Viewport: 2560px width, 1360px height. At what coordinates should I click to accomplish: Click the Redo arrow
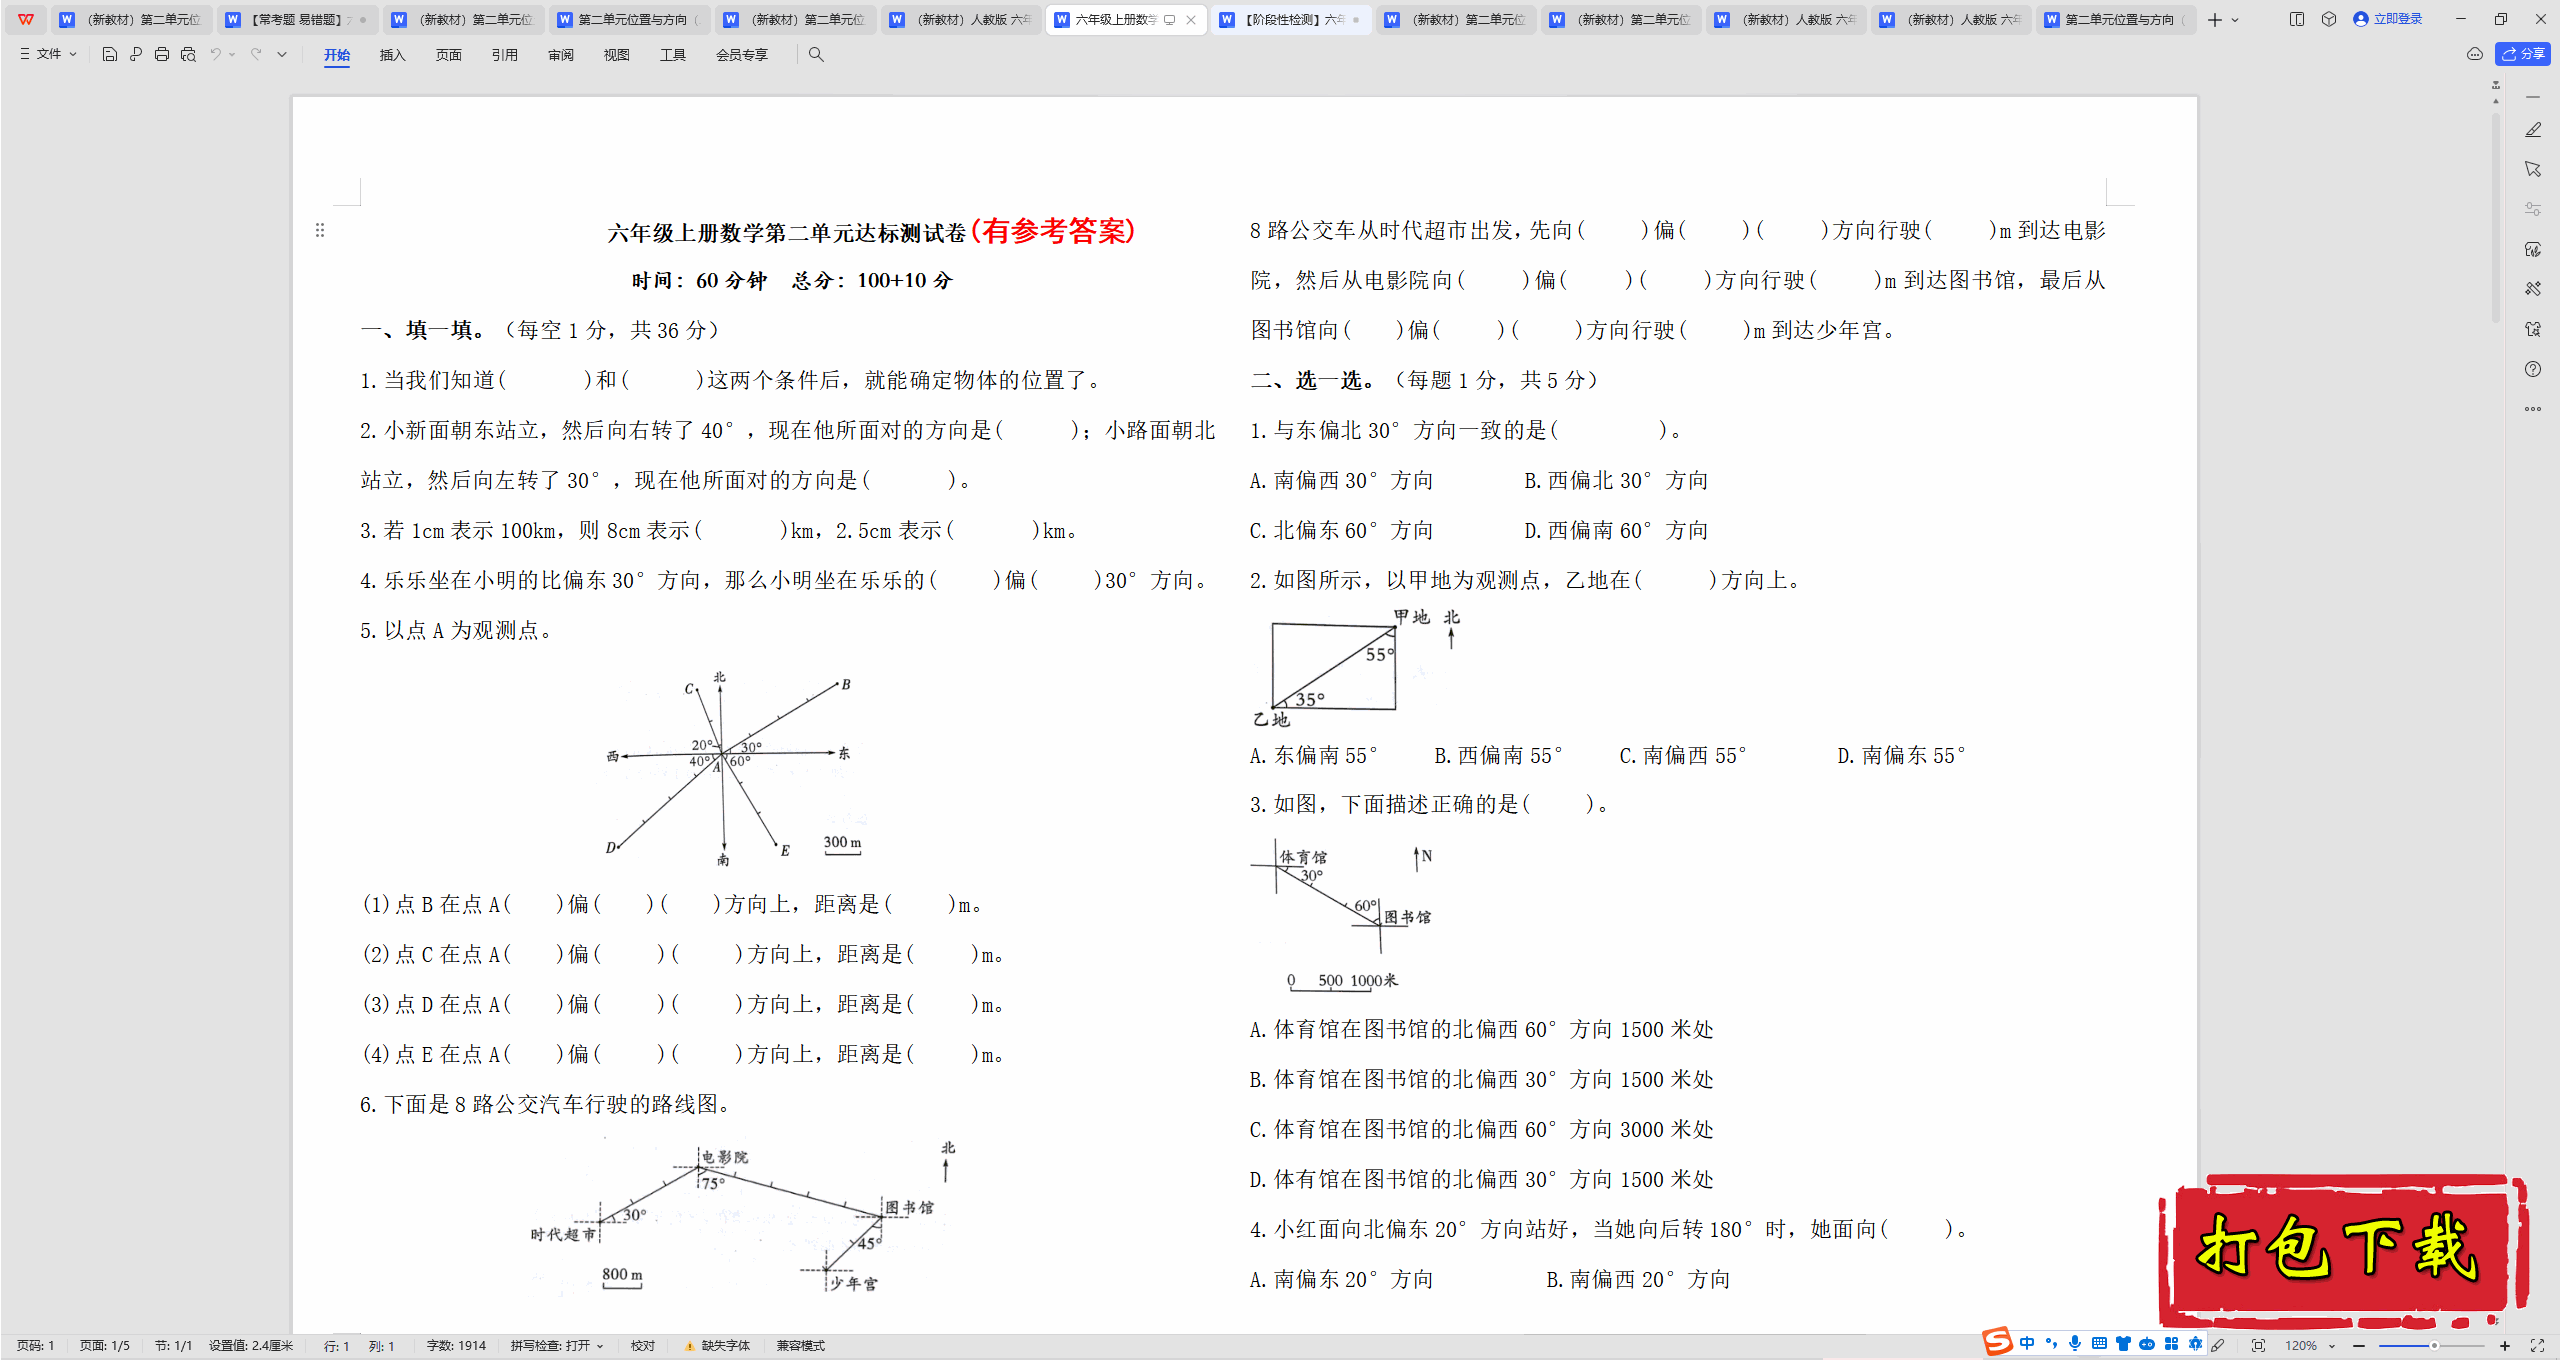click(x=256, y=55)
